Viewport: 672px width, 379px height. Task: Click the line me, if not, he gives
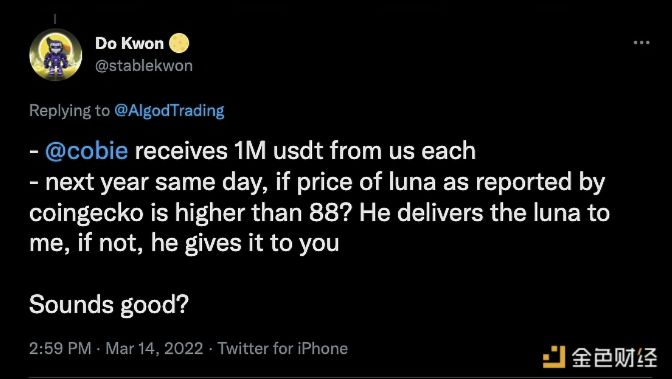184,244
